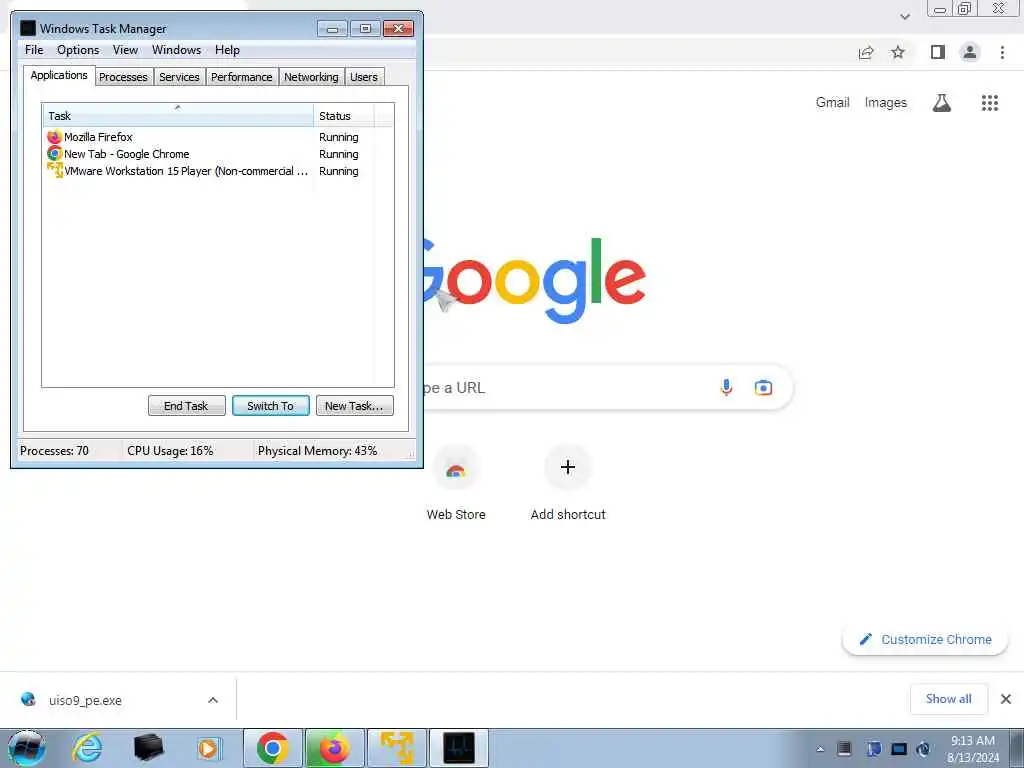The image size is (1024, 768).
Task: Switch to VMware Player taskbar icon
Action: (x=396, y=748)
